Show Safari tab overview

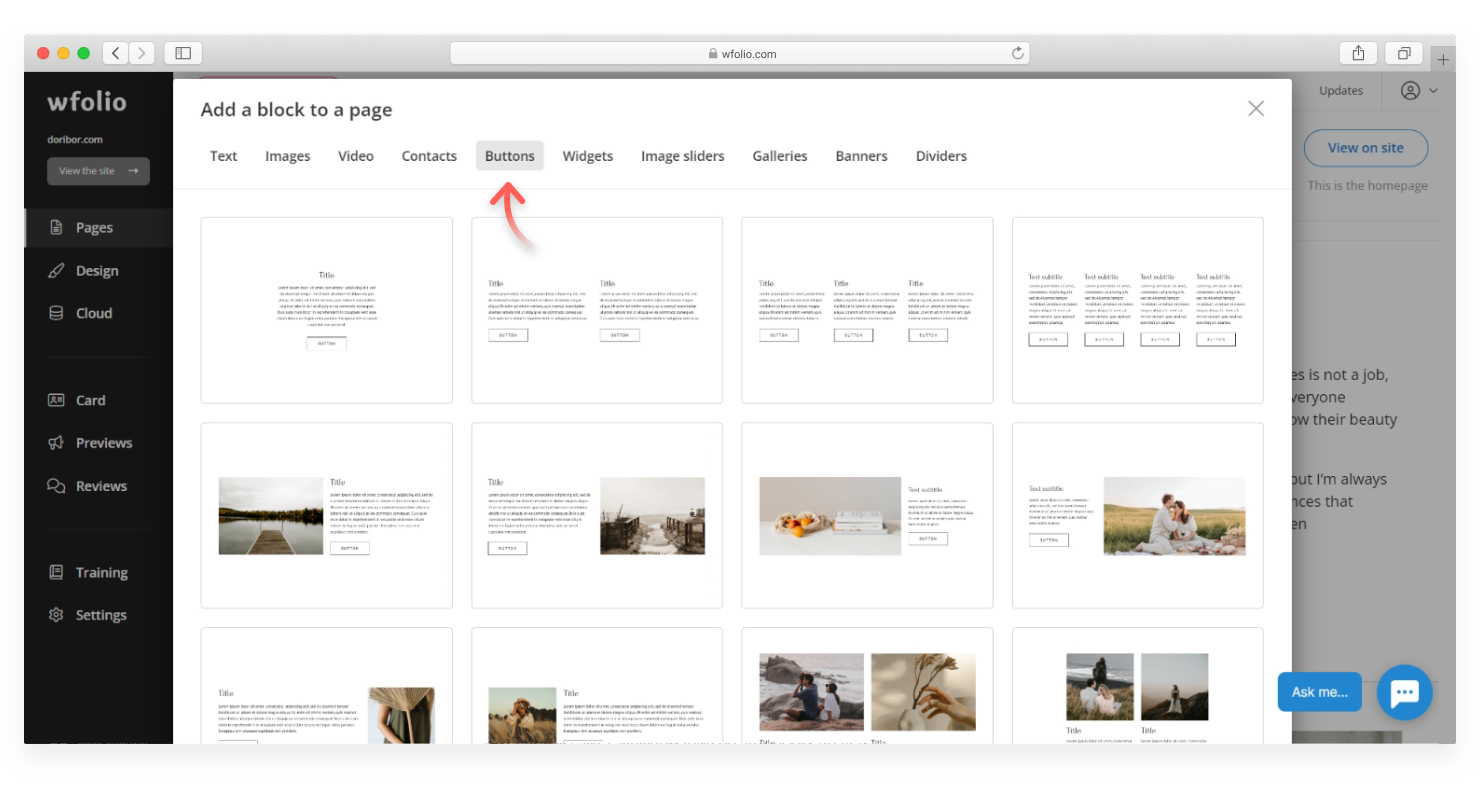[1404, 53]
